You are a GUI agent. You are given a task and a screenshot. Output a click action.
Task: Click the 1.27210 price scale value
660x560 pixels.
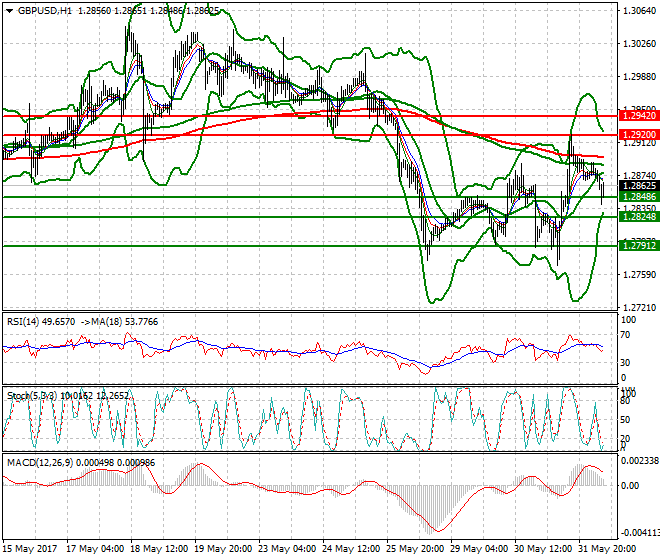(639, 308)
